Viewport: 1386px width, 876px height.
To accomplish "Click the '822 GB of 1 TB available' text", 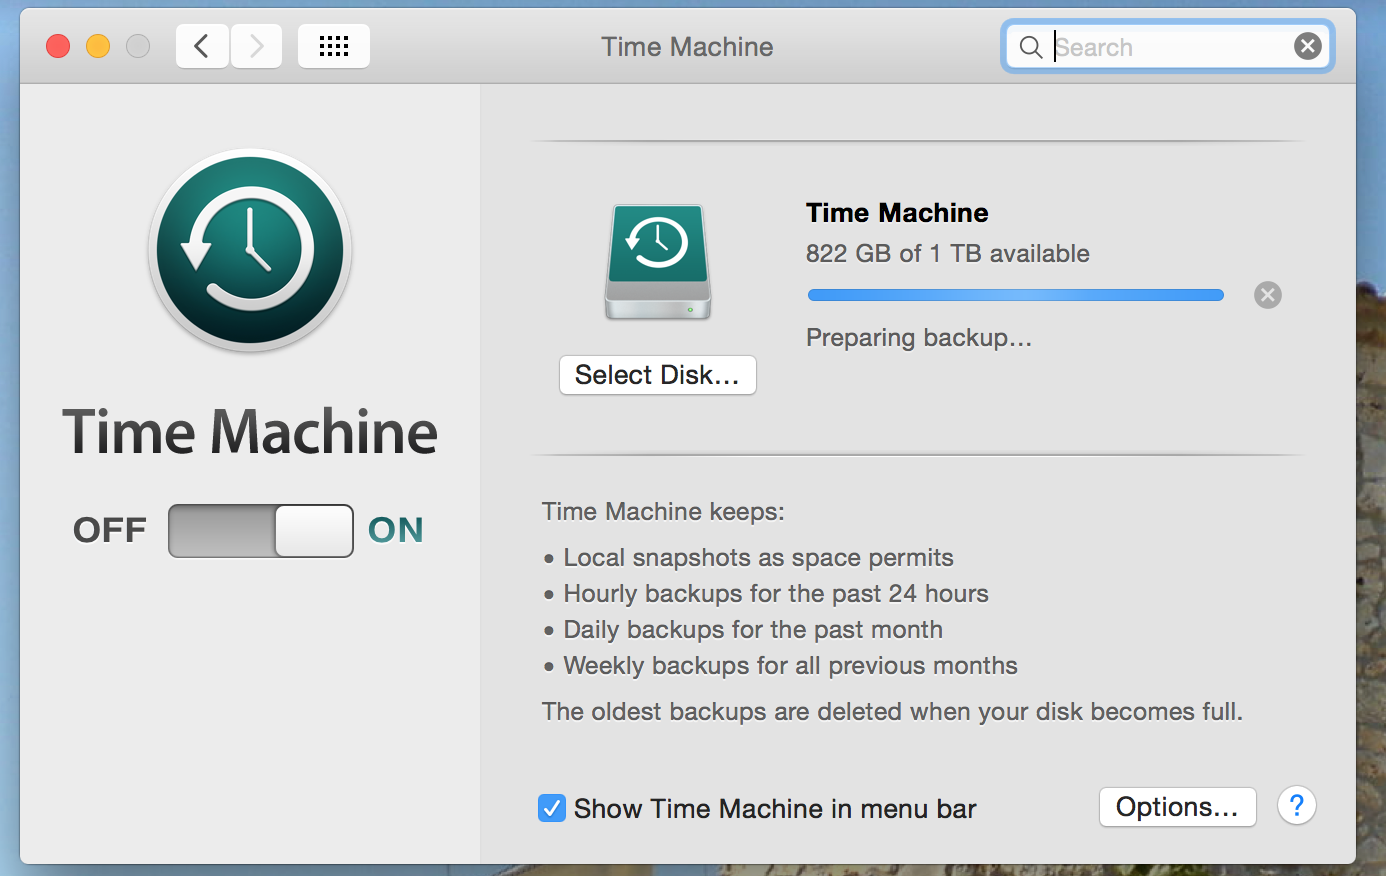I will coord(948,254).
